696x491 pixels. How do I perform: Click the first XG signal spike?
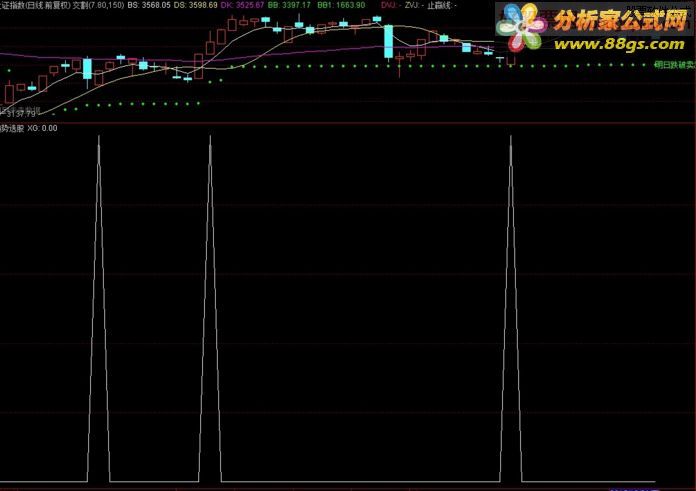tap(99, 308)
